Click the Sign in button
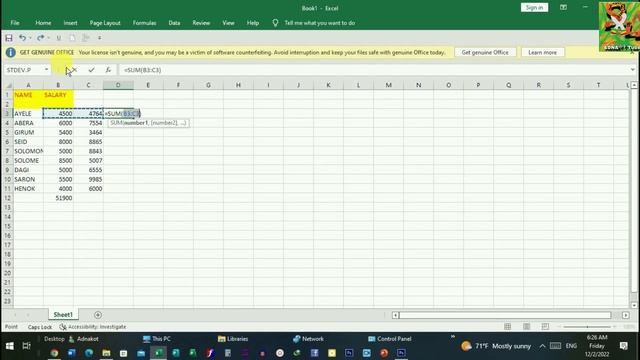The image size is (640, 360). [x=534, y=7]
